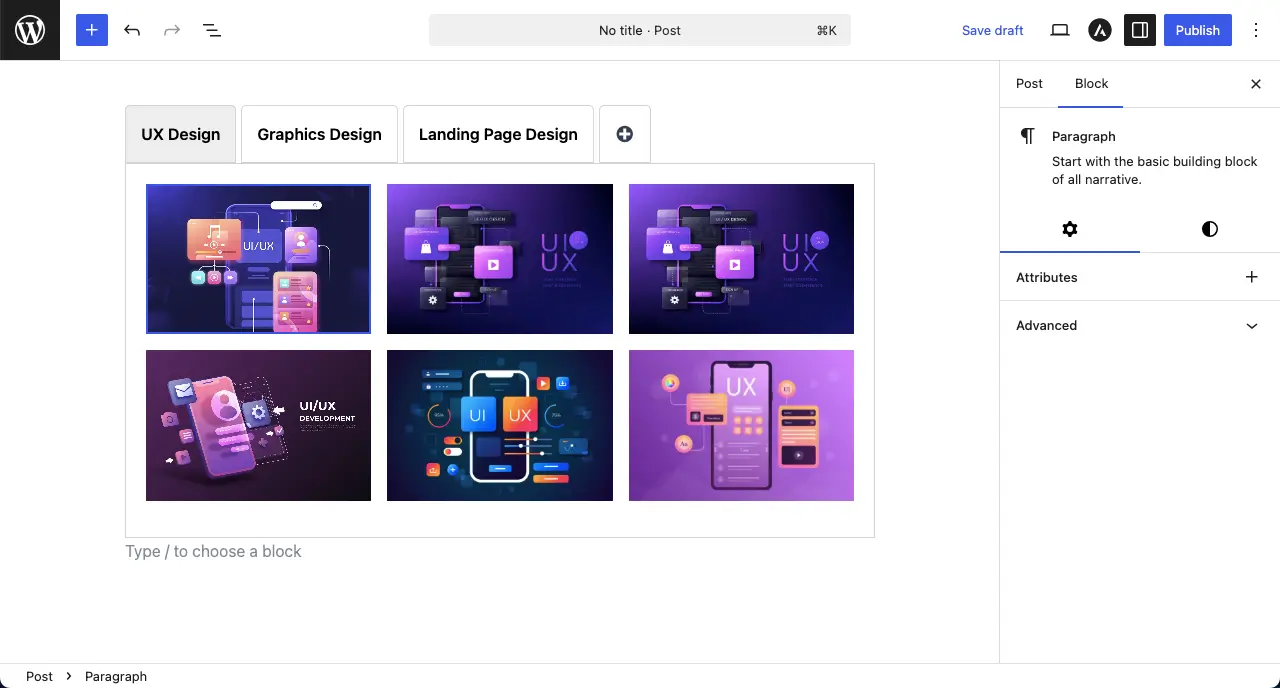Undo the last change
This screenshot has width=1280, height=688.
coord(132,30)
